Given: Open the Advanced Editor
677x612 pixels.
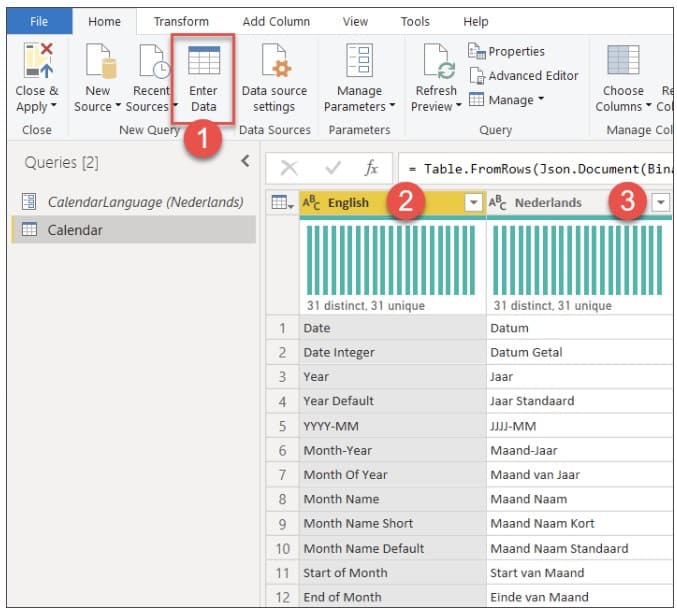Looking at the screenshot, I should click(x=523, y=76).
